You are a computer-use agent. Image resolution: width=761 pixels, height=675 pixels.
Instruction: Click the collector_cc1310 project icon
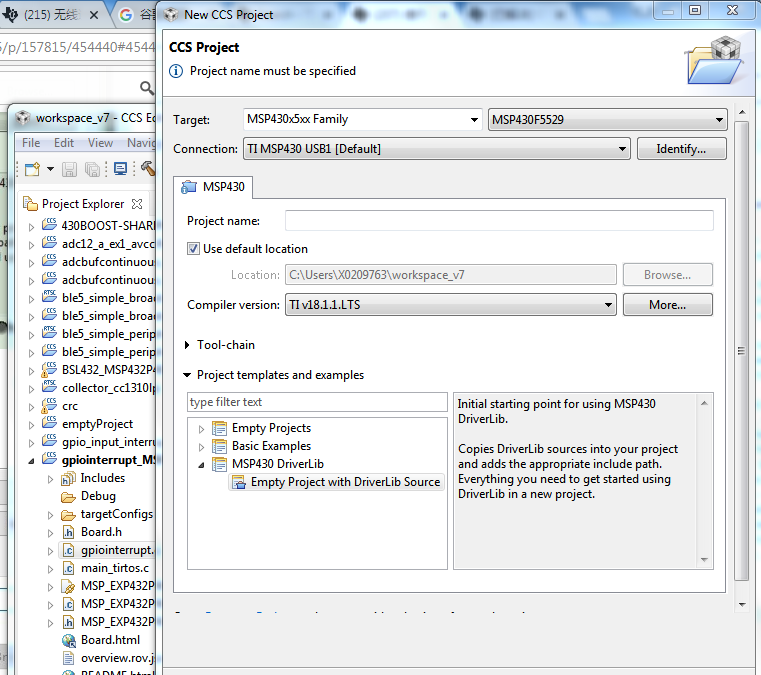pyautogui.click(x=49, y=387)
